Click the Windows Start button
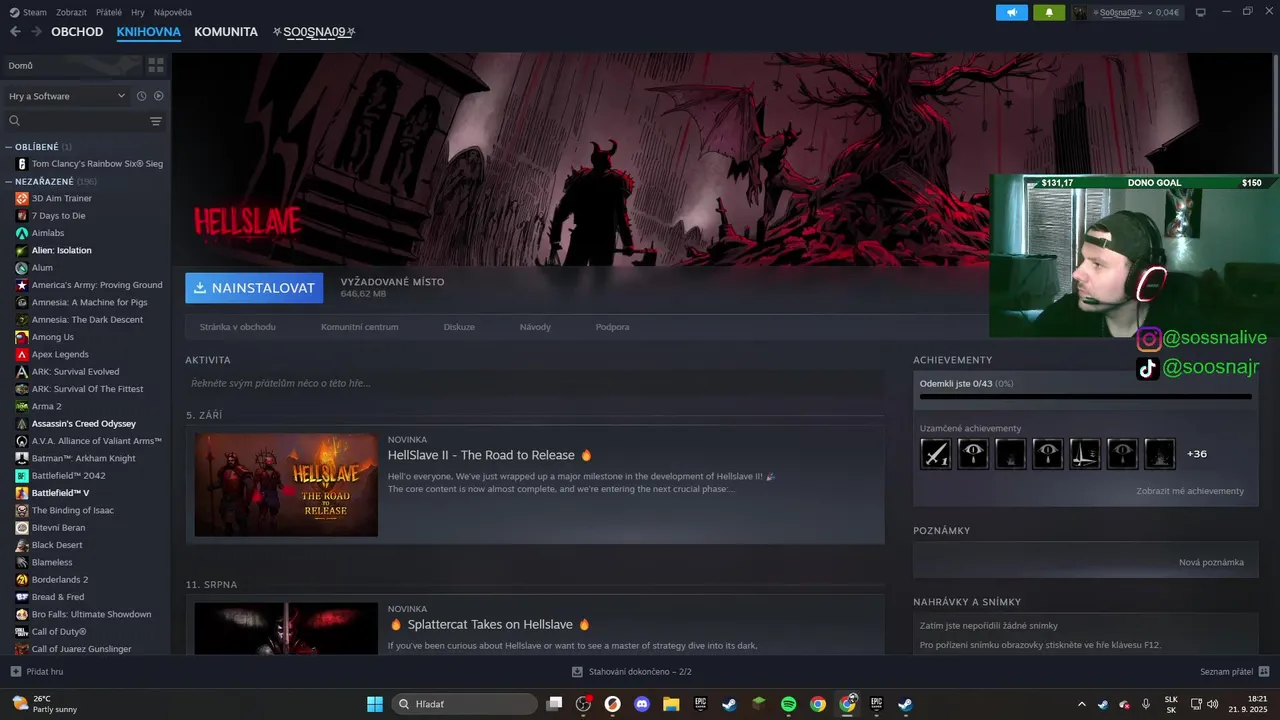This screenshot has height=720, width=1280. pyautogui.click(x=375, y=704)
